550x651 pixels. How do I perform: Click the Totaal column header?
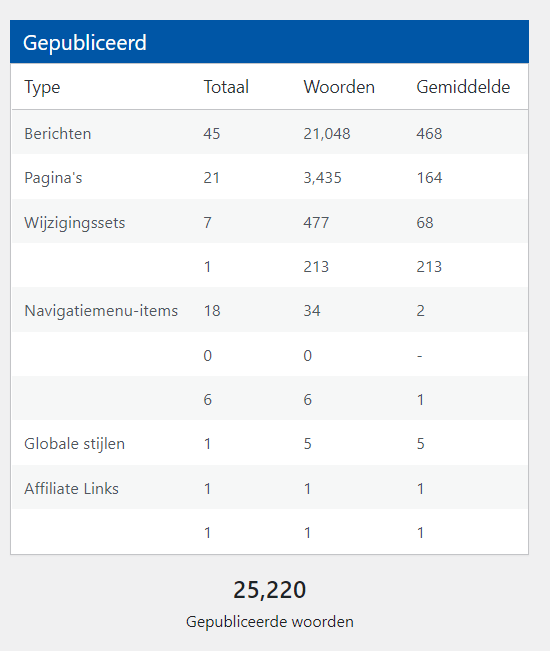(226, 87)
